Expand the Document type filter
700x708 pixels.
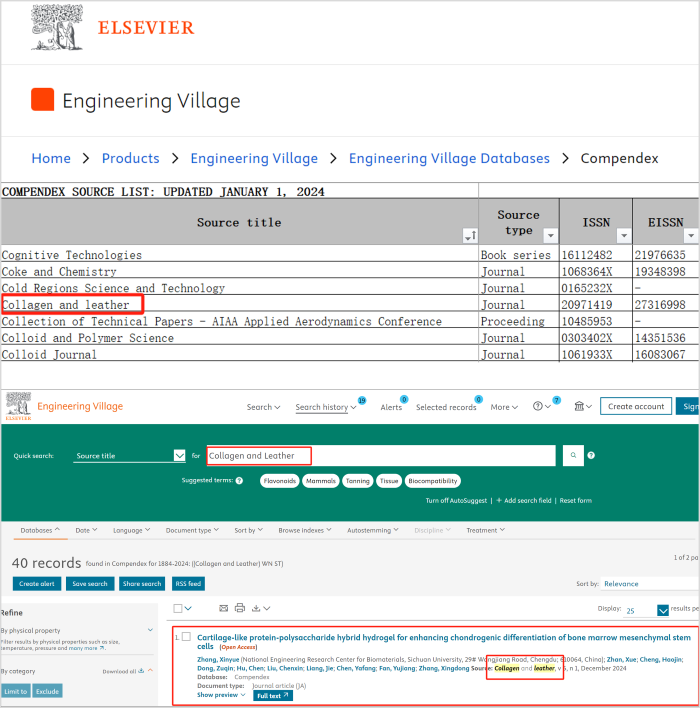[192, 531]
